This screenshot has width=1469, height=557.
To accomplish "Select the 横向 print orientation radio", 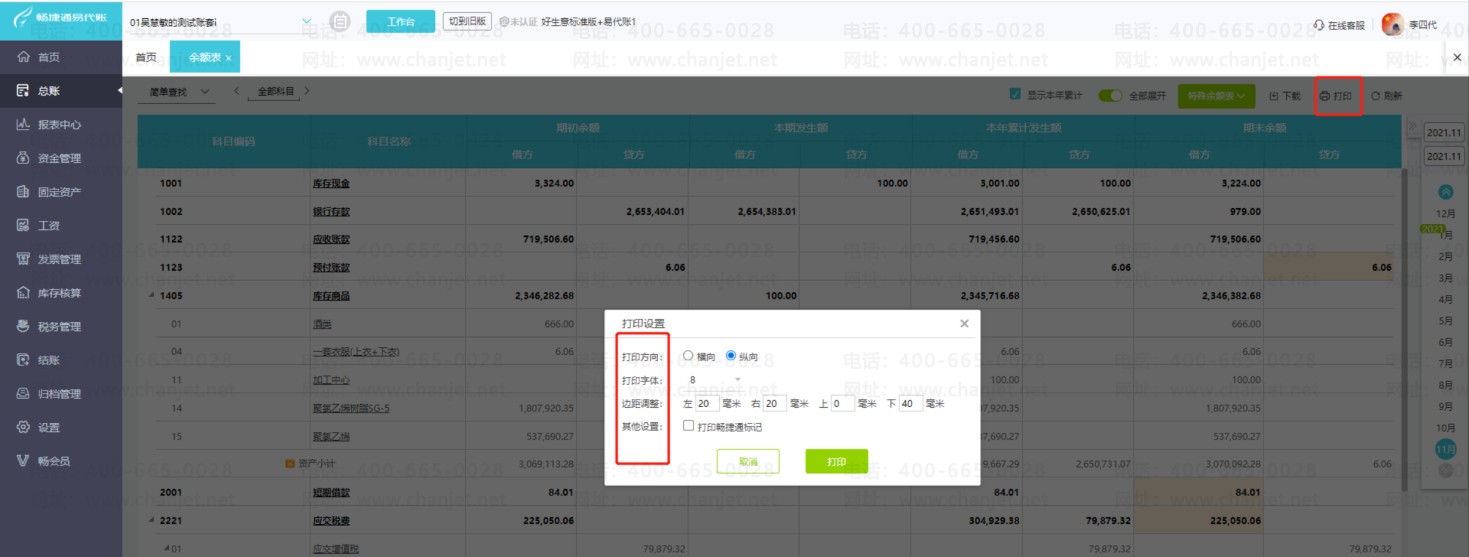I will coord(688,356).
